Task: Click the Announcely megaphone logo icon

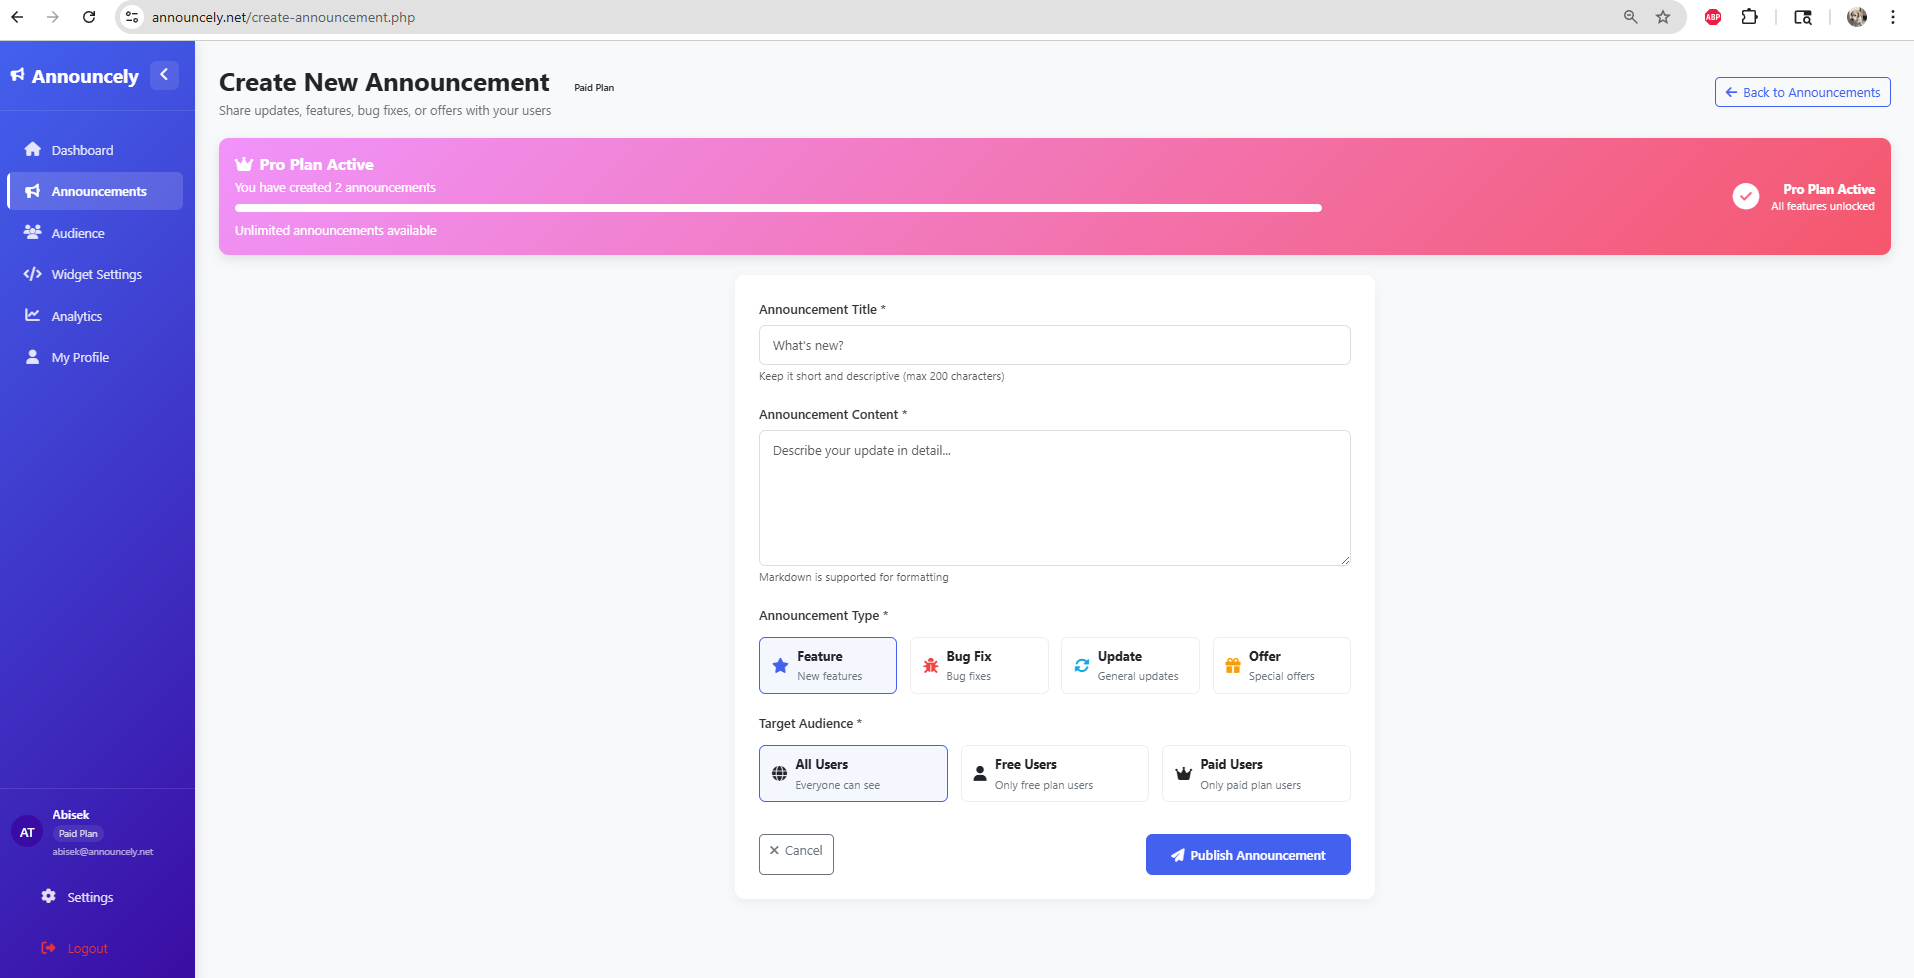Action: (x=17, y=74)
